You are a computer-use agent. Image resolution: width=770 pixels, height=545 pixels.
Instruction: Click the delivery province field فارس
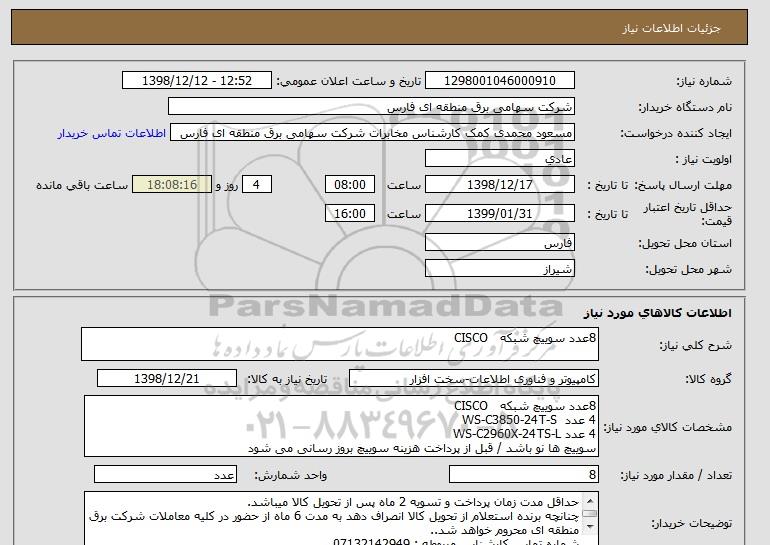499,243
